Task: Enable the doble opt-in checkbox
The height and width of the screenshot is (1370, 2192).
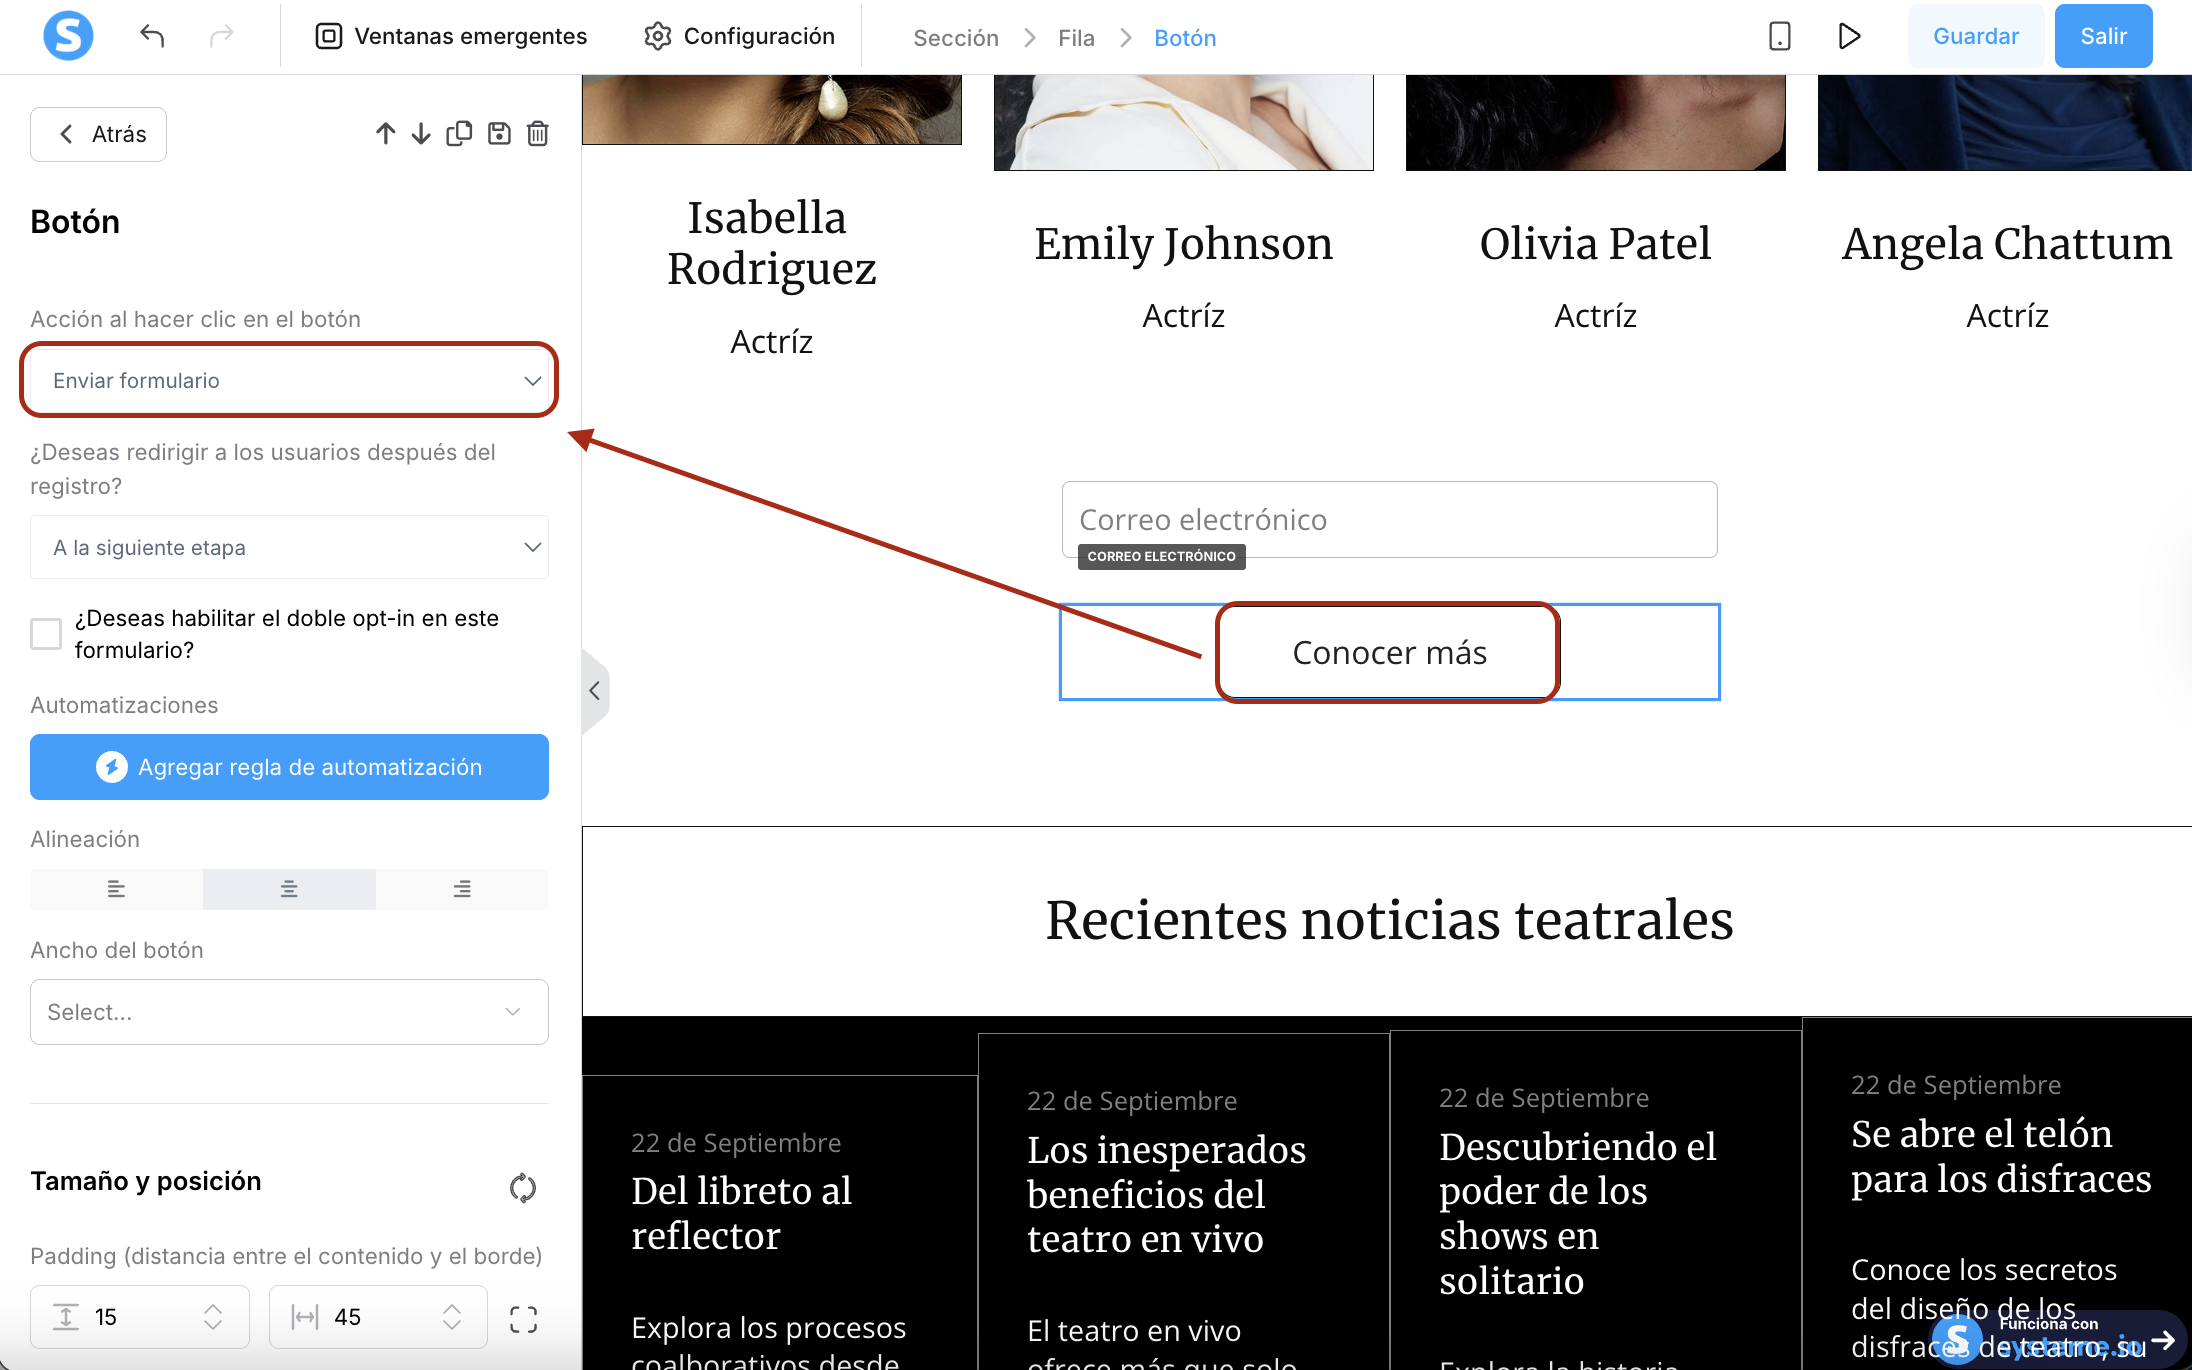Action: click(x=46, y=634)
